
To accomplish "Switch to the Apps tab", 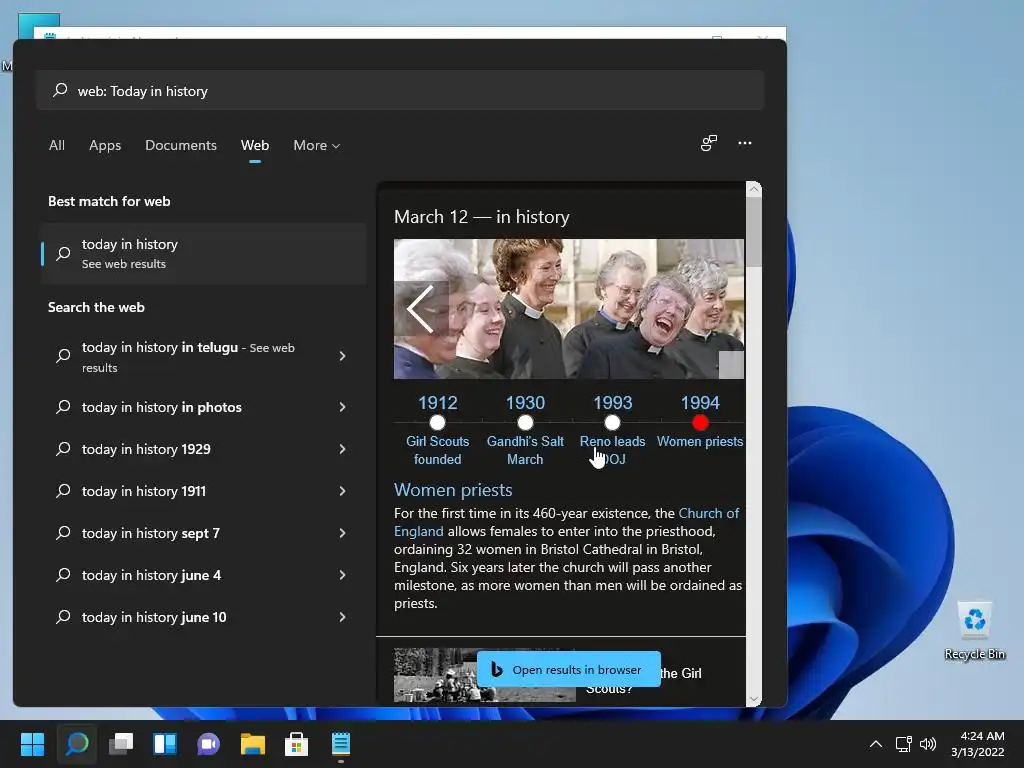I will pyautogui.click(x=105, y=145).
